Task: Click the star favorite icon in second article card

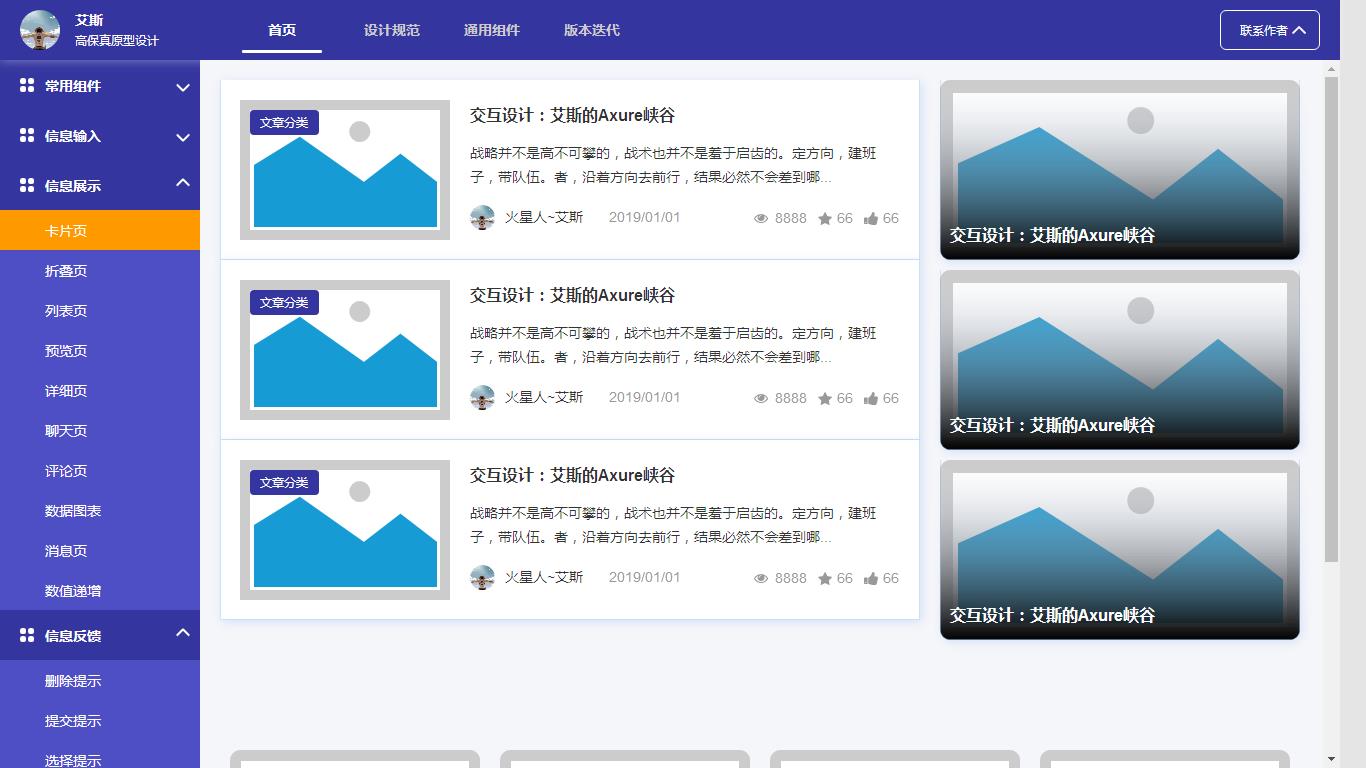Action: pyautogui.click(x=825, y=398)
